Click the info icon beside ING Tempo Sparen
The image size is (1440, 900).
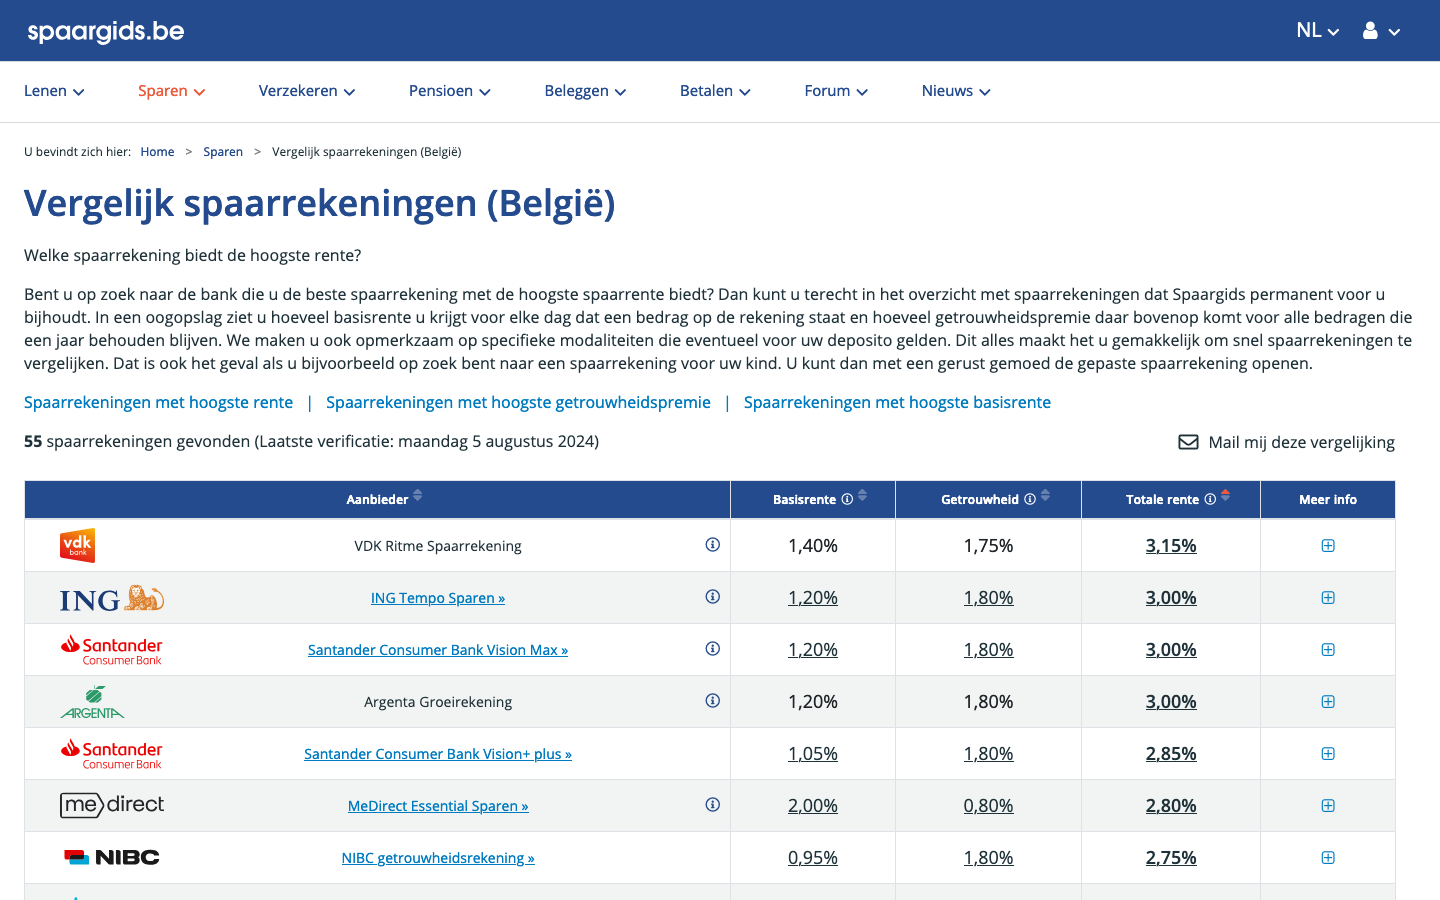point(712,597)
